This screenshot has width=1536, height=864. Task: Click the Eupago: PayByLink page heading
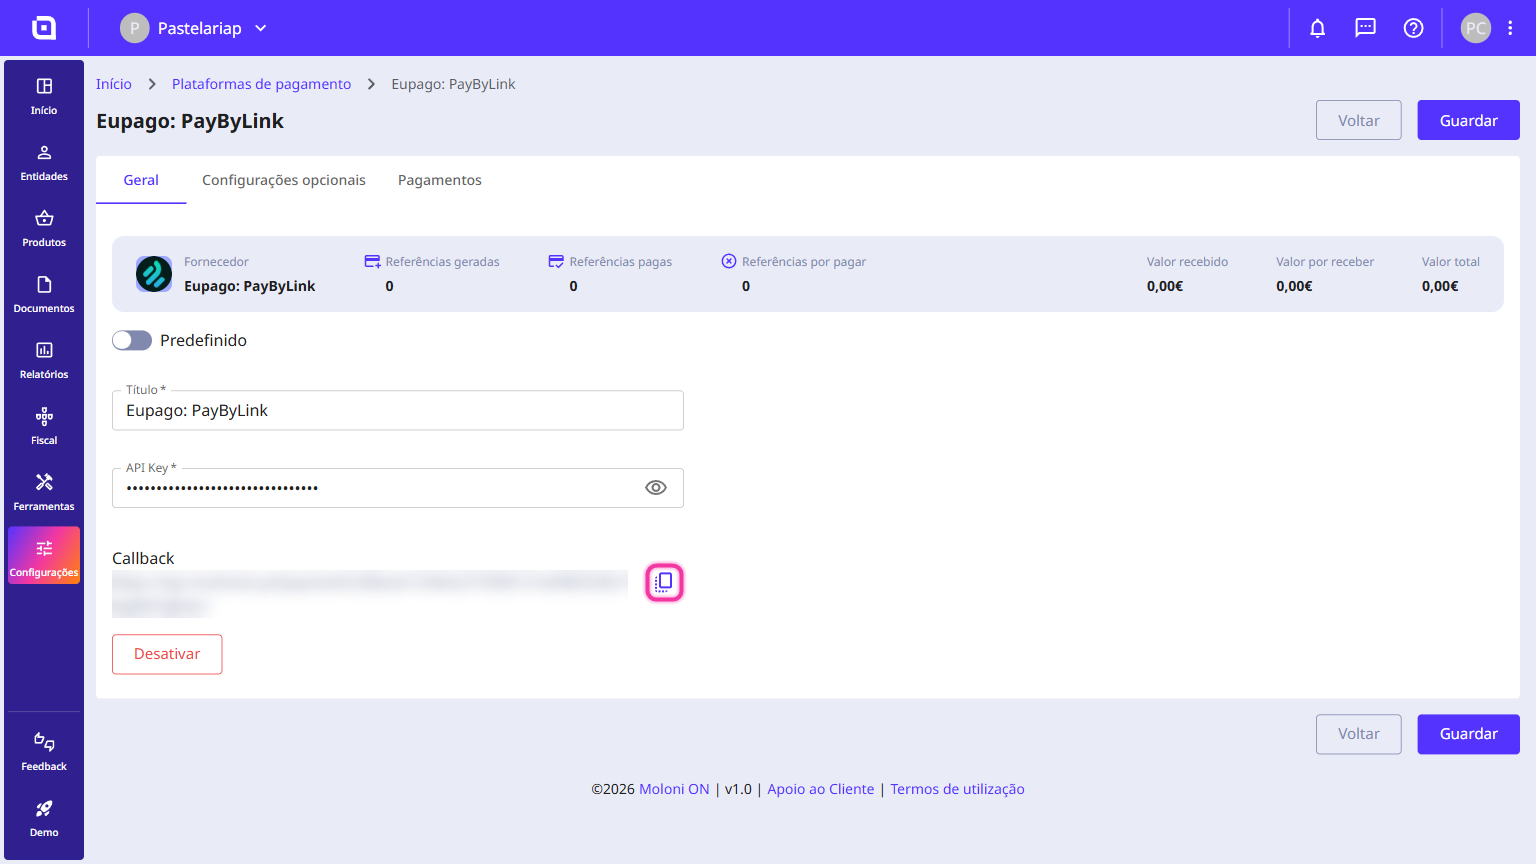[x=190, y=121]
